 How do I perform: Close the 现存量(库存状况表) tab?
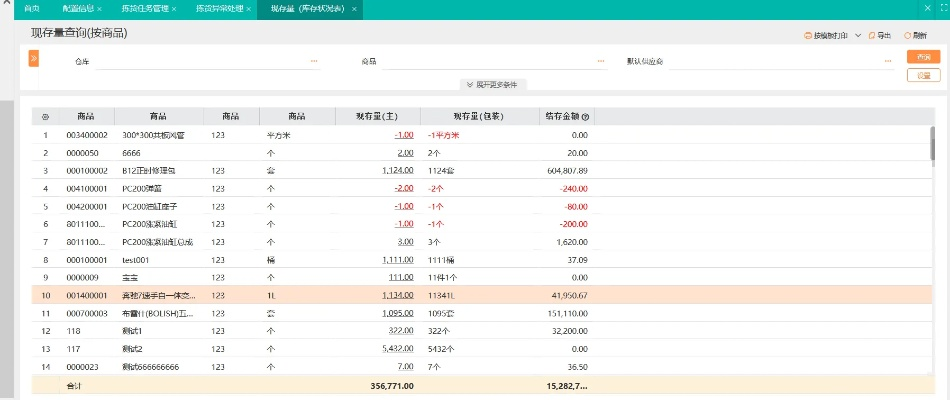tap(354, 9)
